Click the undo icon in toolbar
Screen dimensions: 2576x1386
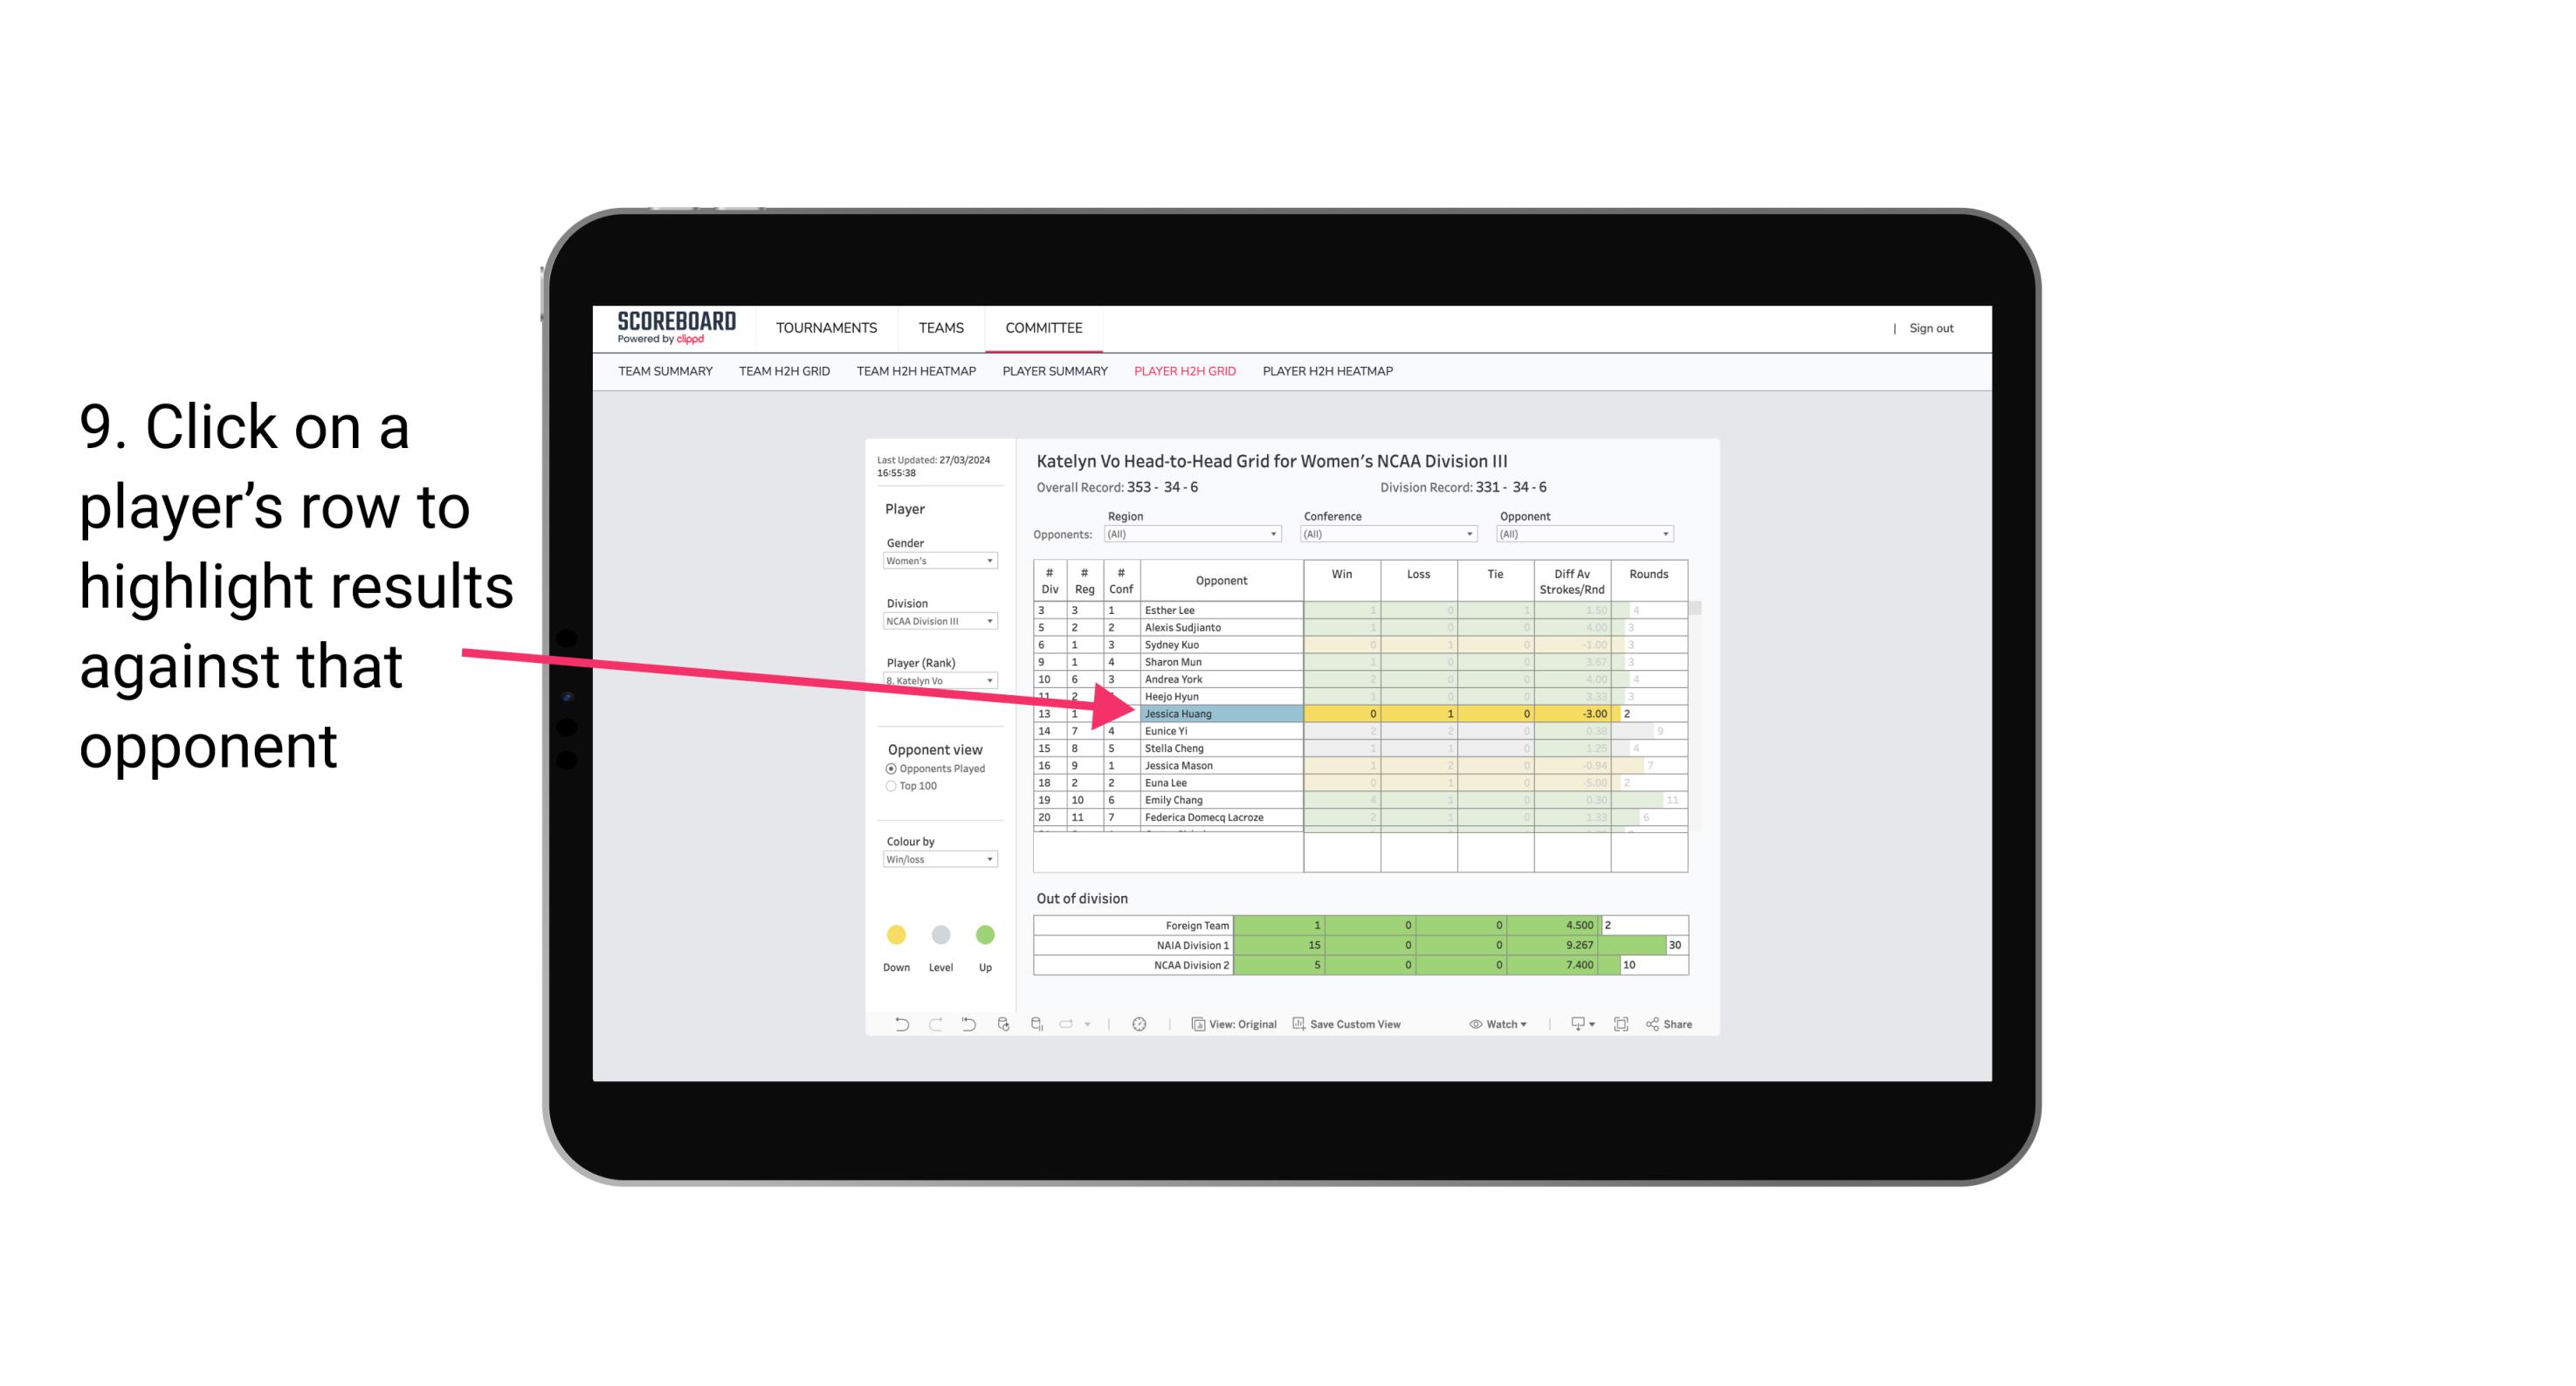tap(892, 1026)
